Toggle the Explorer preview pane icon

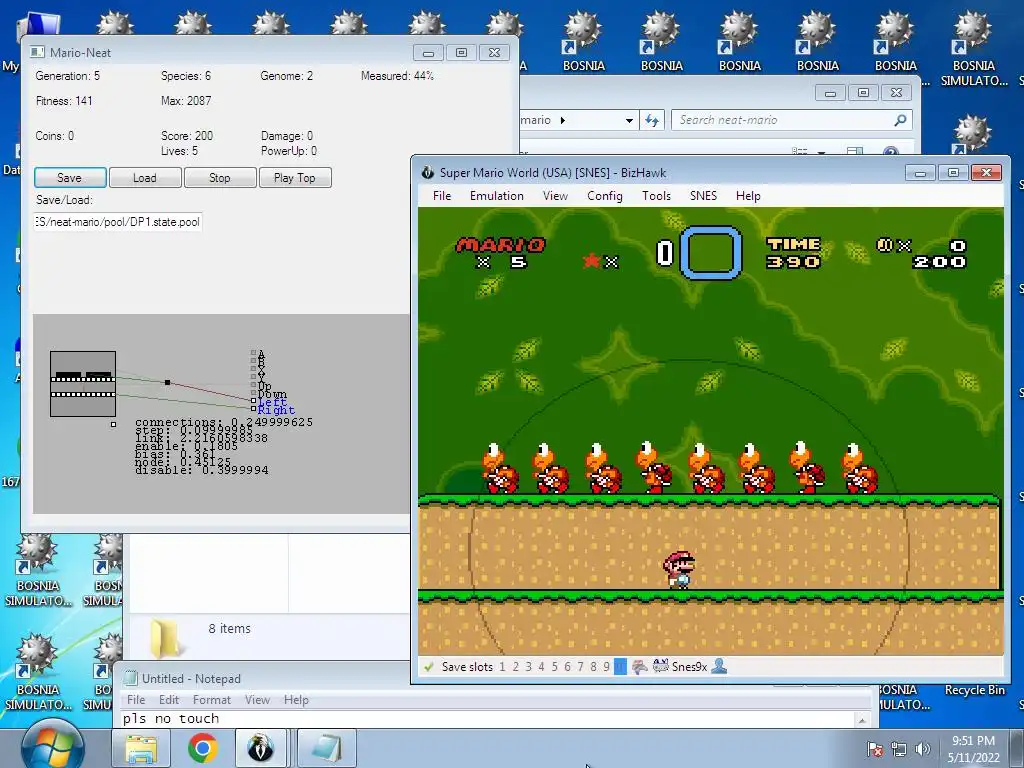854,151
